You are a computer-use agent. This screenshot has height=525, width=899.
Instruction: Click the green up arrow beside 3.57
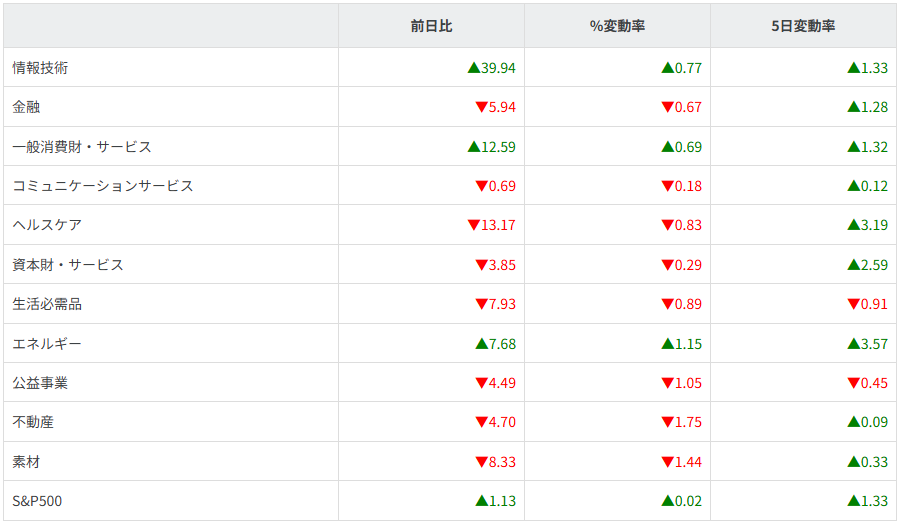pos(854,344)
